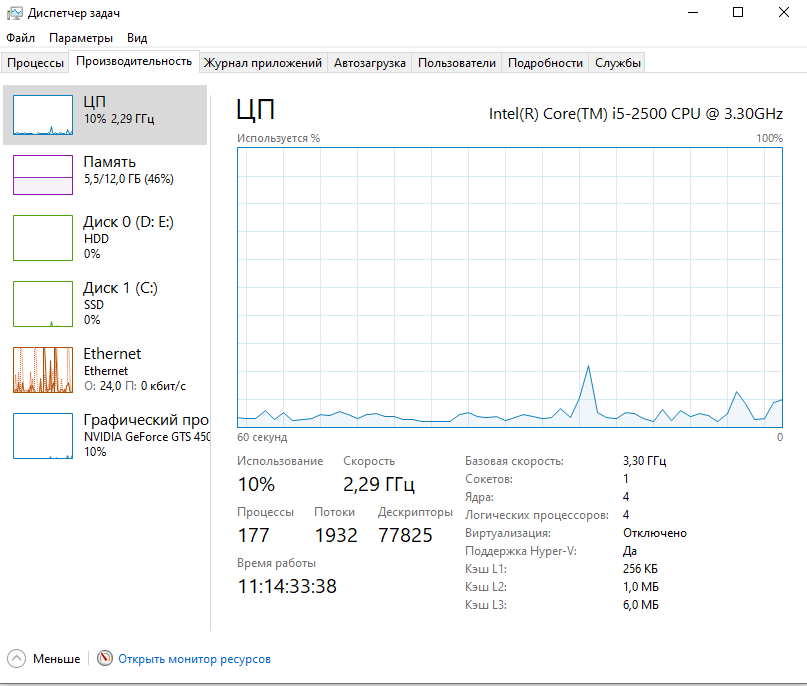Select the Memory mini graph thumbnail
This screenshot has height=686, width=807.
pos(43,175)
